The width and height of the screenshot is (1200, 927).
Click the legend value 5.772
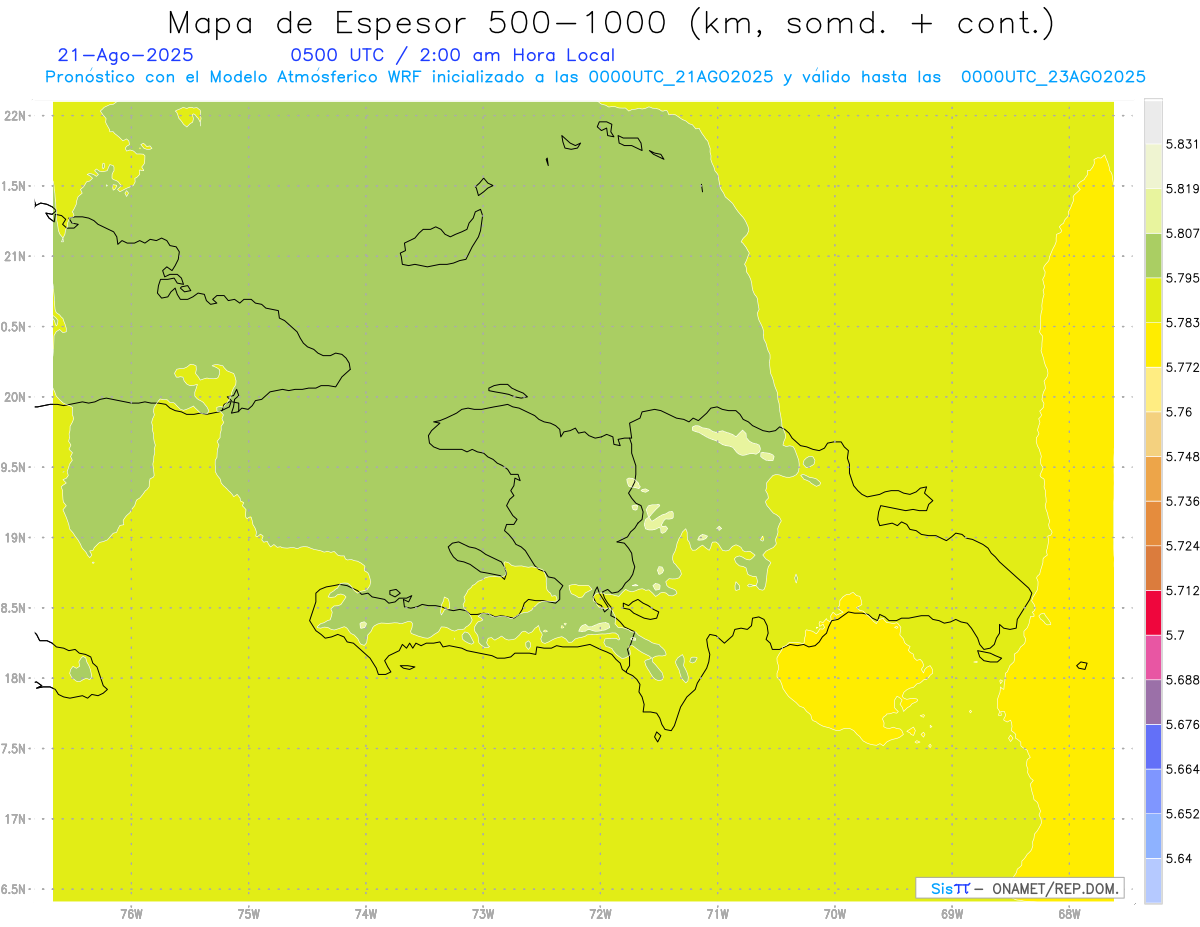(1183, 368)
